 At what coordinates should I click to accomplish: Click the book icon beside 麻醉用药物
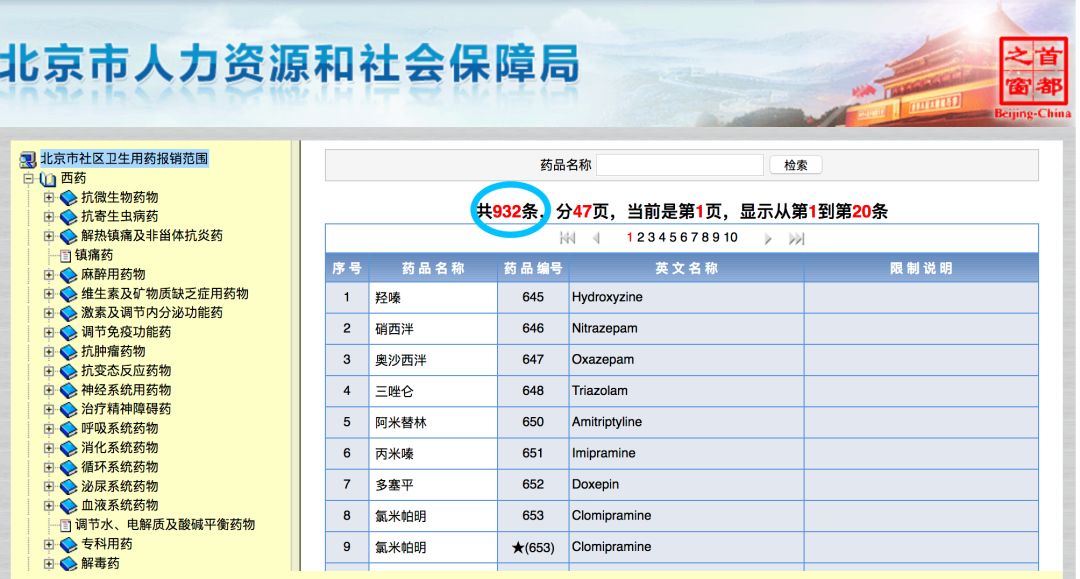coord(68,275)
